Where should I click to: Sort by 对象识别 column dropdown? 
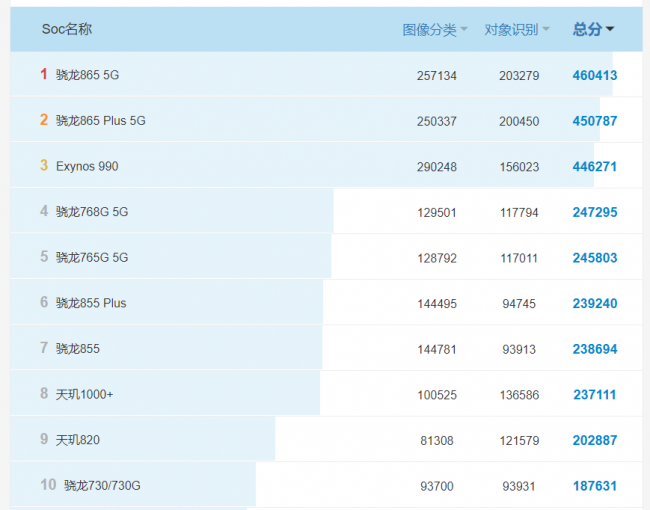517,29
